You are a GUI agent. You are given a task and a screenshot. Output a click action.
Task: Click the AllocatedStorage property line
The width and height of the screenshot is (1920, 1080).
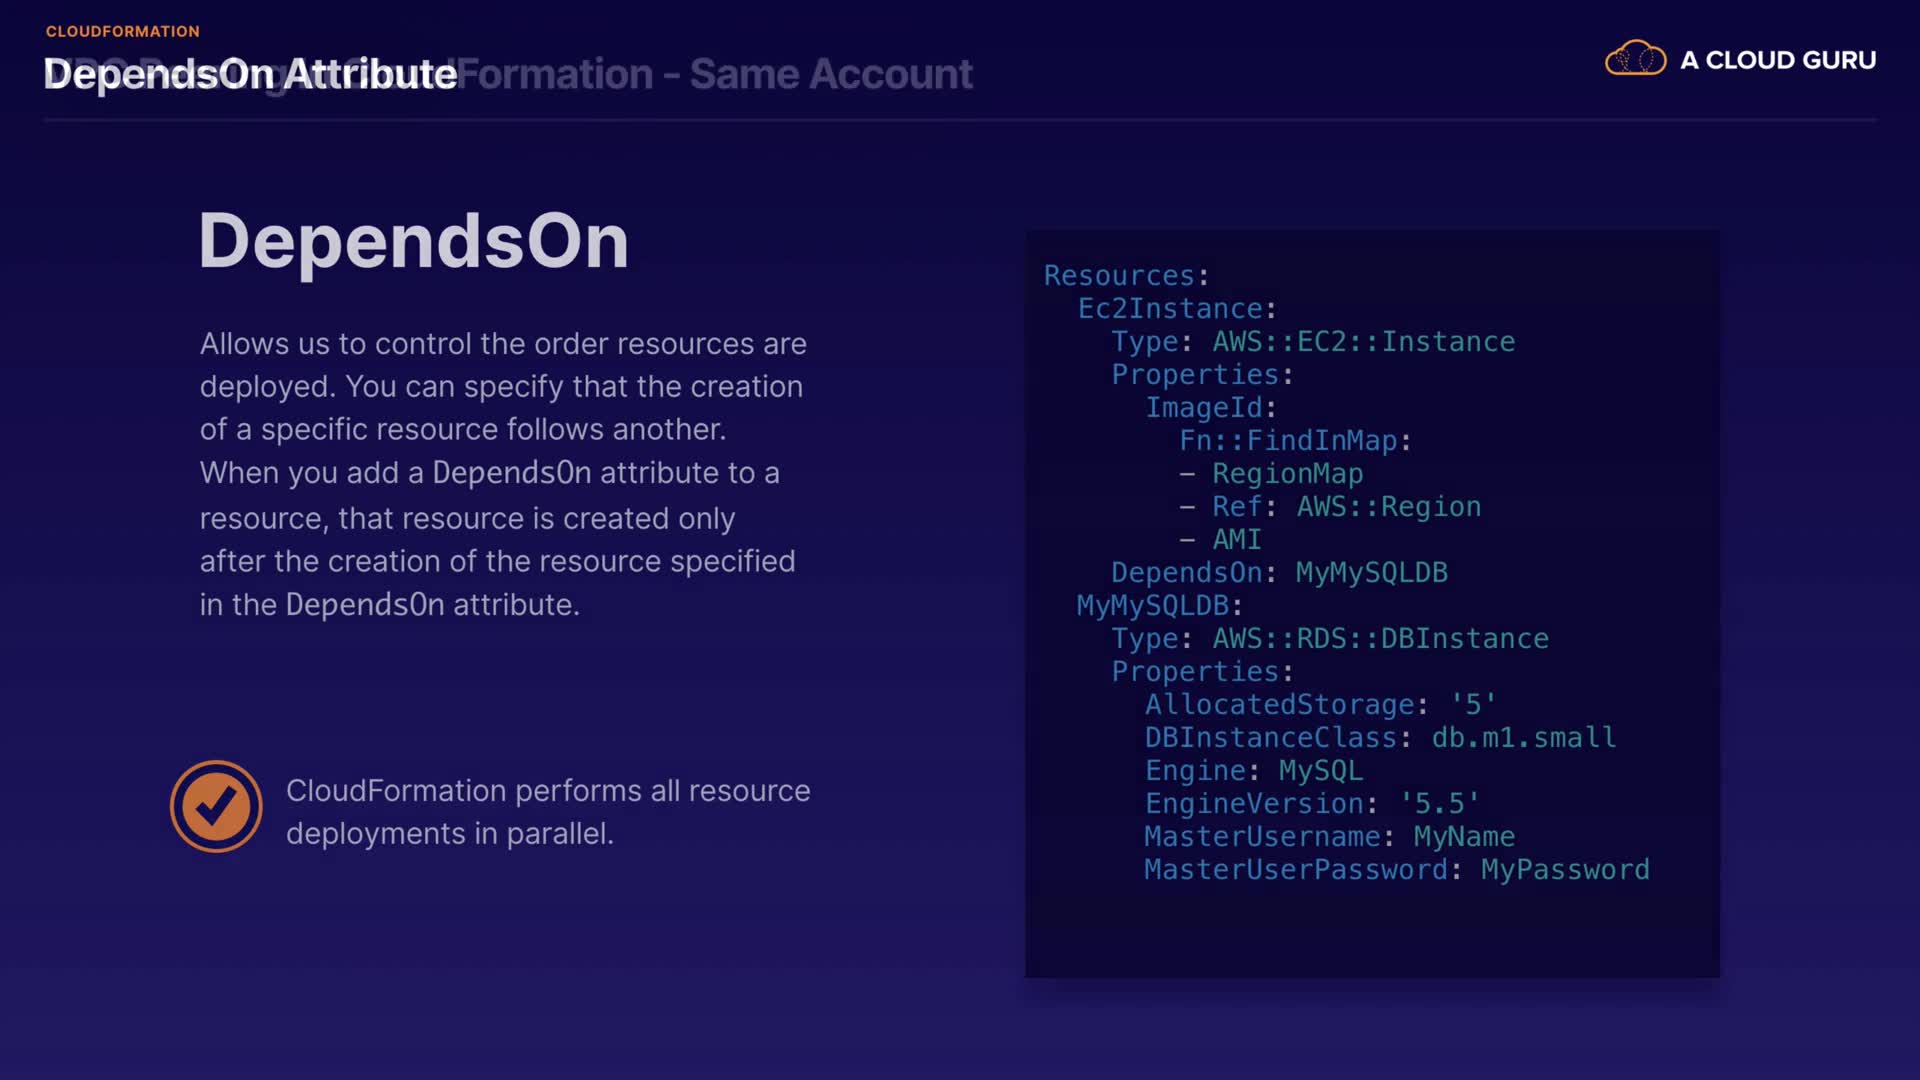coord(1320,704)
